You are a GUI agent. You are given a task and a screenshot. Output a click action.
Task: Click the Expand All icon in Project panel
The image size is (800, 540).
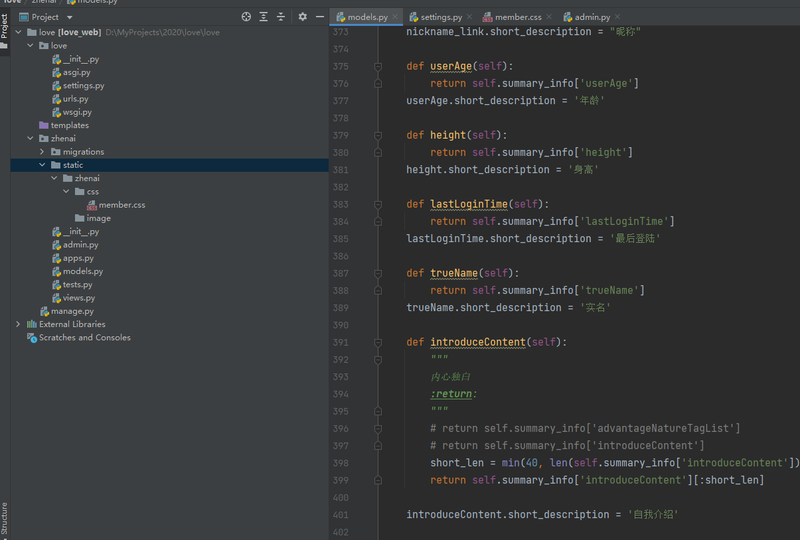click(x=264, y=17)
